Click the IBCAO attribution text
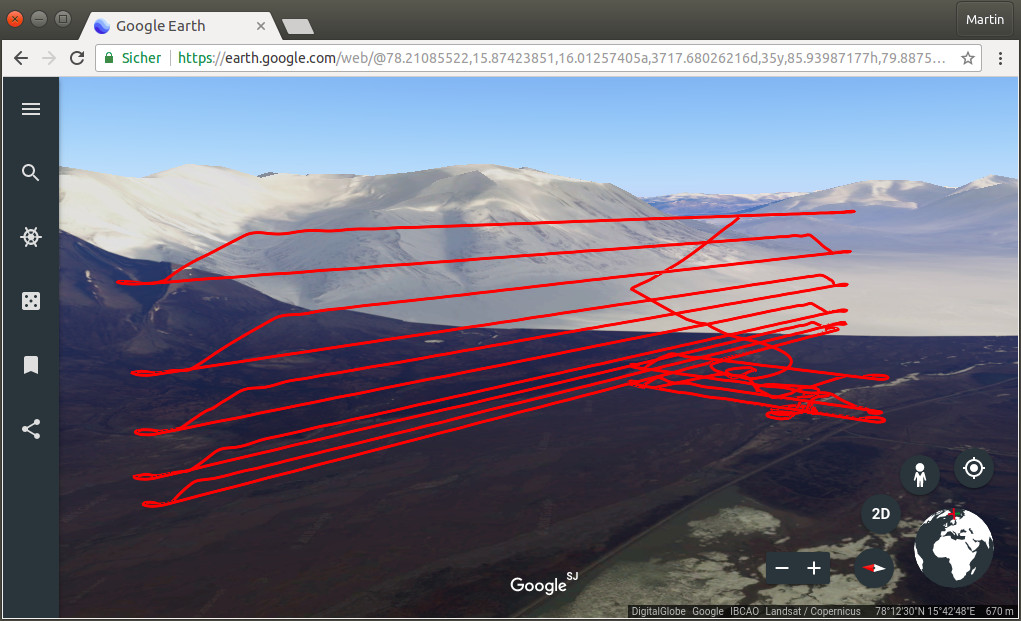 [x=744, y=611]
